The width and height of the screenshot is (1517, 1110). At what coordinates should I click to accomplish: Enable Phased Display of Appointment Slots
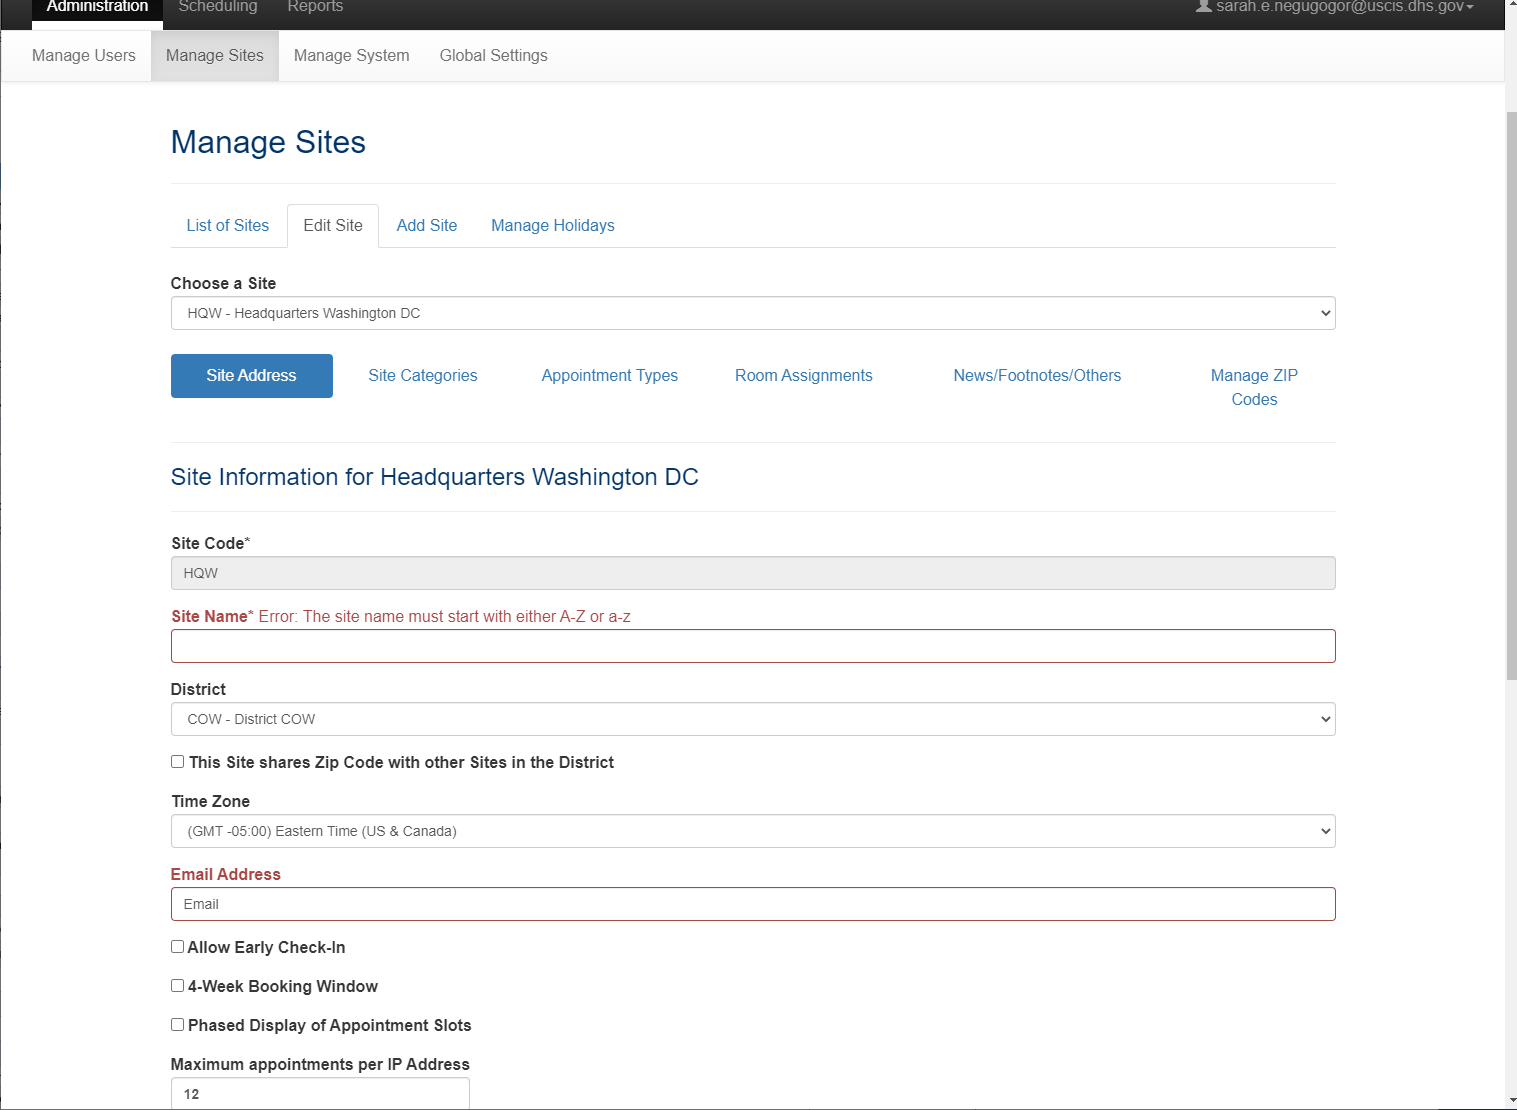tap(177, 1025)
